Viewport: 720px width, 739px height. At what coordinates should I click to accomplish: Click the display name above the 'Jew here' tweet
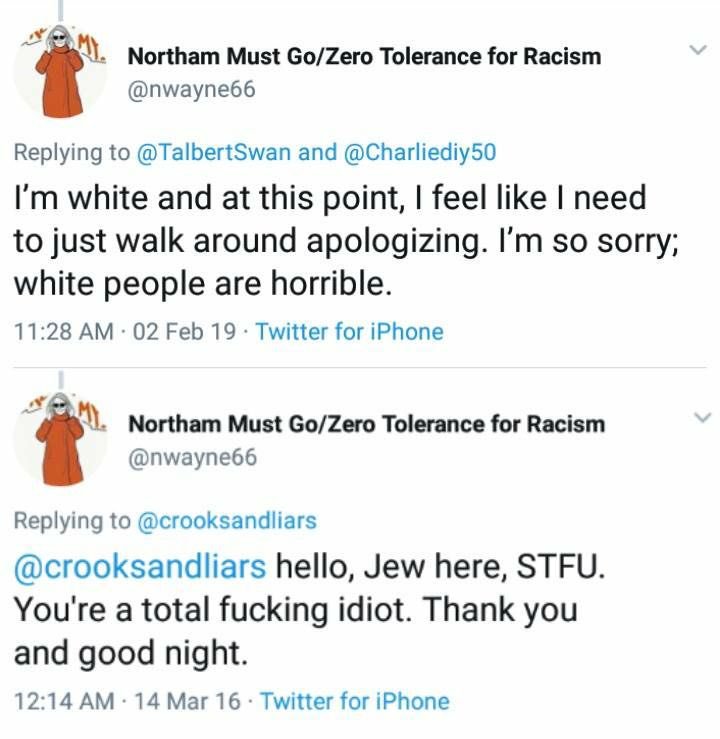[x=366, y=424]
